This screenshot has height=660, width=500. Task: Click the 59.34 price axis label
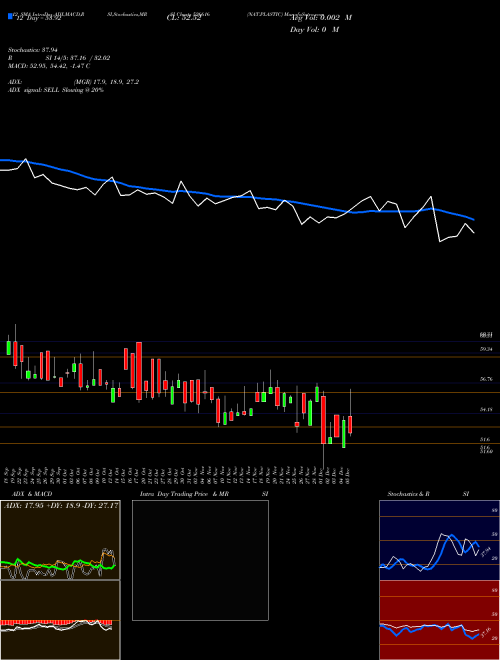pos(486,349)
